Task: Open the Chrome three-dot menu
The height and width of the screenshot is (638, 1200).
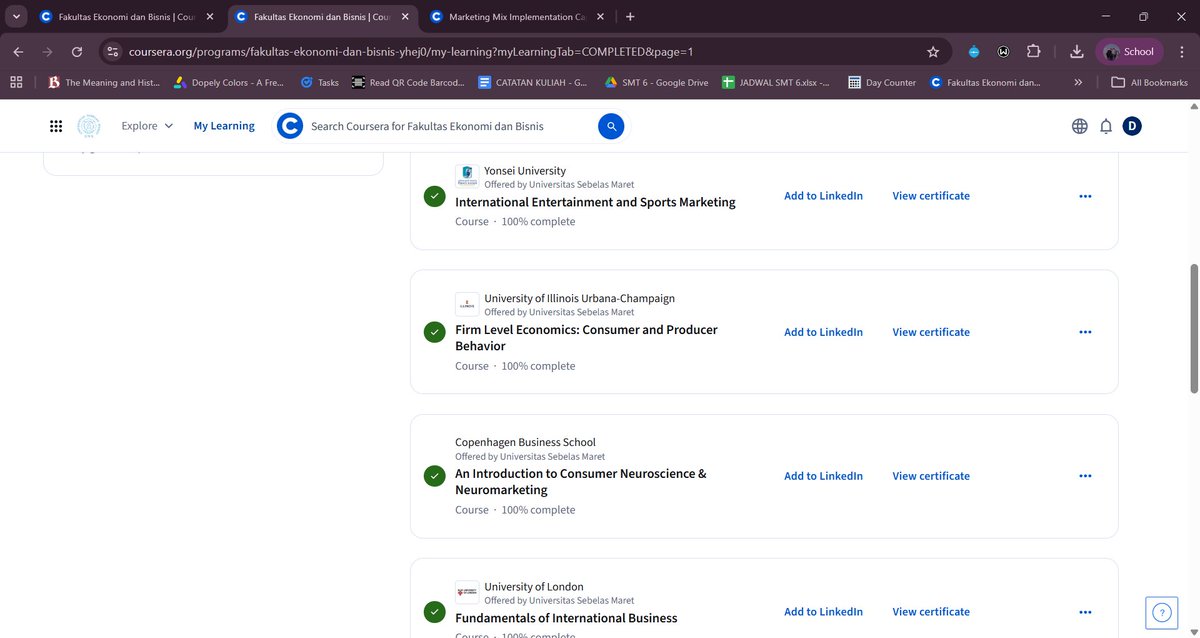Action: [1181, 52]
